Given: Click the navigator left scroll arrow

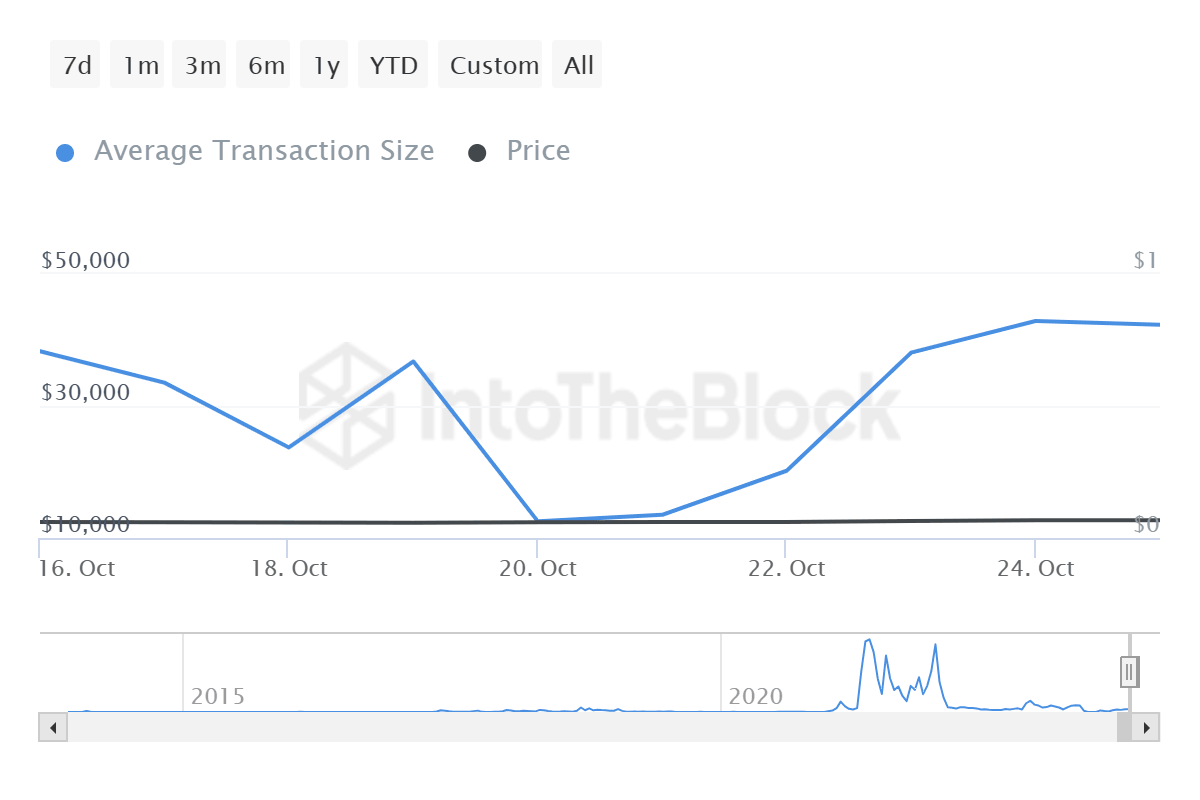Looking at the screenshot, I should coord(52,727).
